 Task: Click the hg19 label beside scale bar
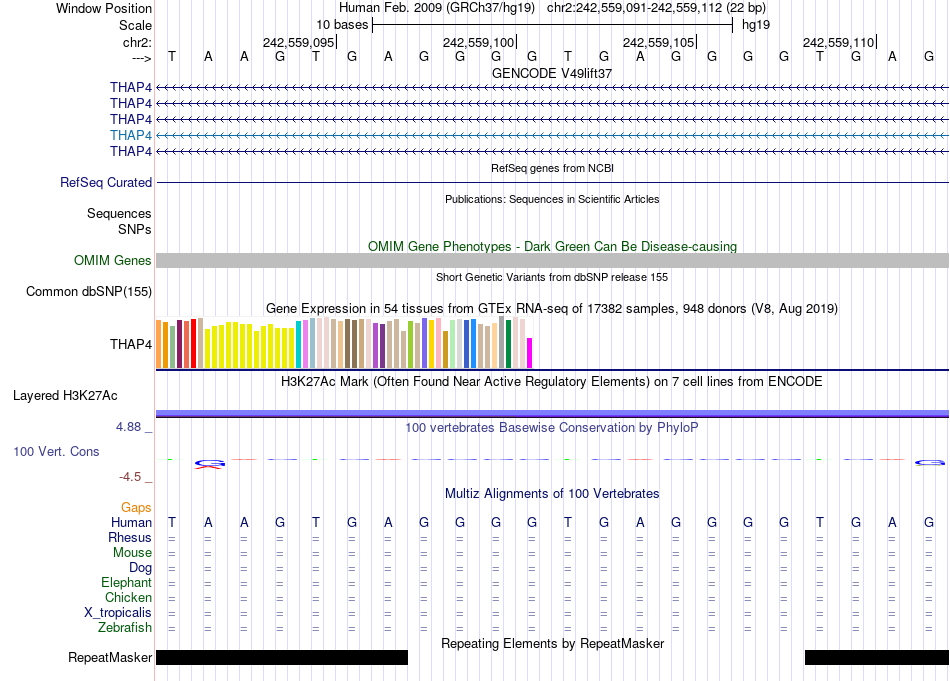[x=756, y=25]
